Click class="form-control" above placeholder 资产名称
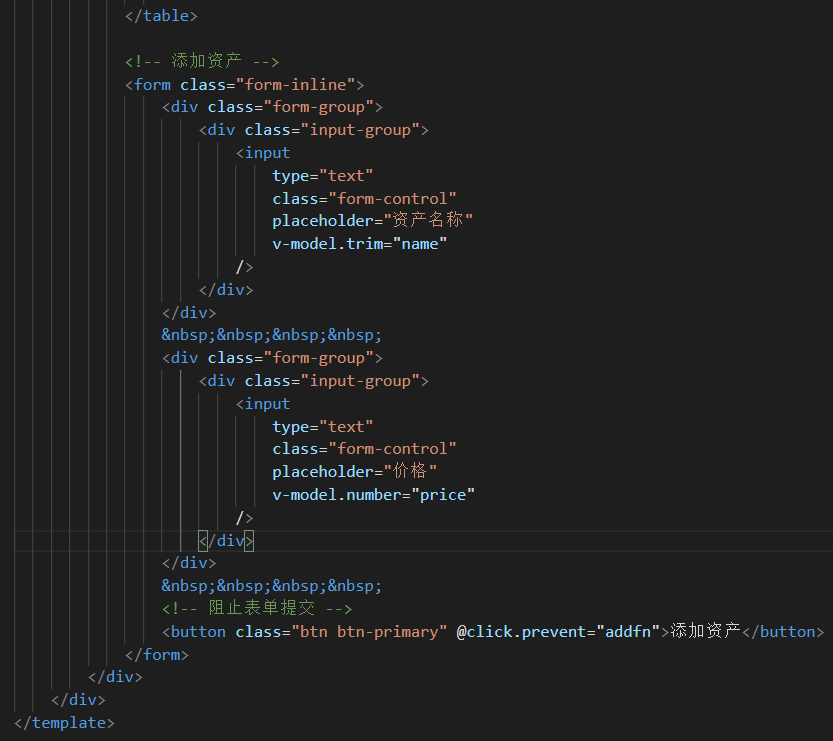Image resolution: width=833 pixels, height=741 pixels. click(364, 199)
